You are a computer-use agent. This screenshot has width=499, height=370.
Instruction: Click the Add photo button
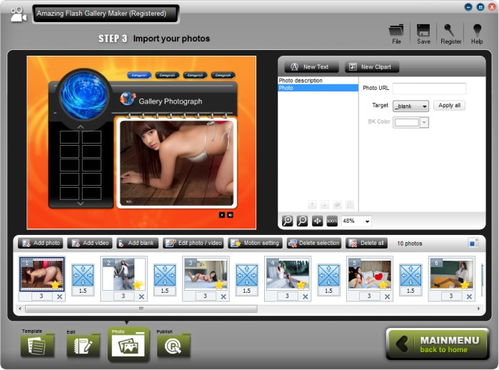[41, 243]
